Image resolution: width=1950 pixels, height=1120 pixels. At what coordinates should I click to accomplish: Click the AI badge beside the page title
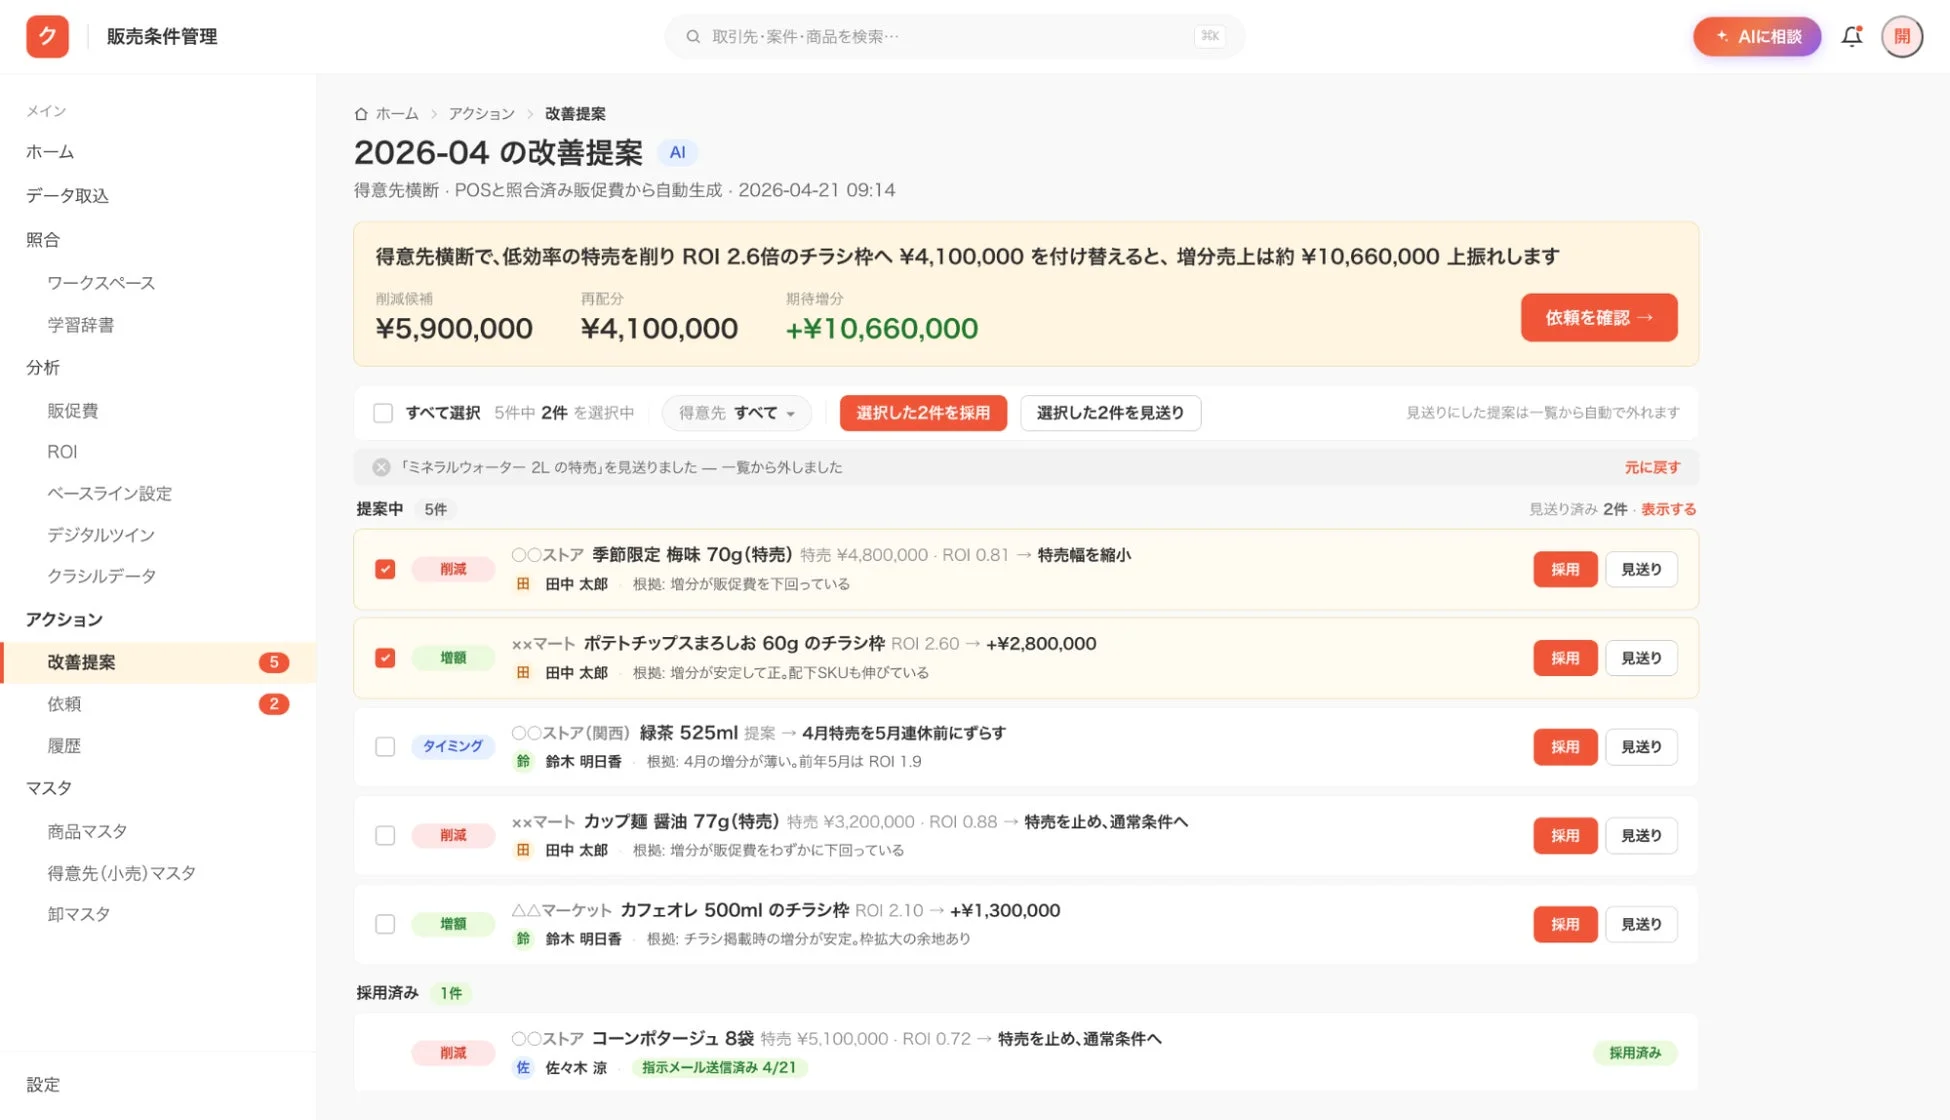point(677,152)
